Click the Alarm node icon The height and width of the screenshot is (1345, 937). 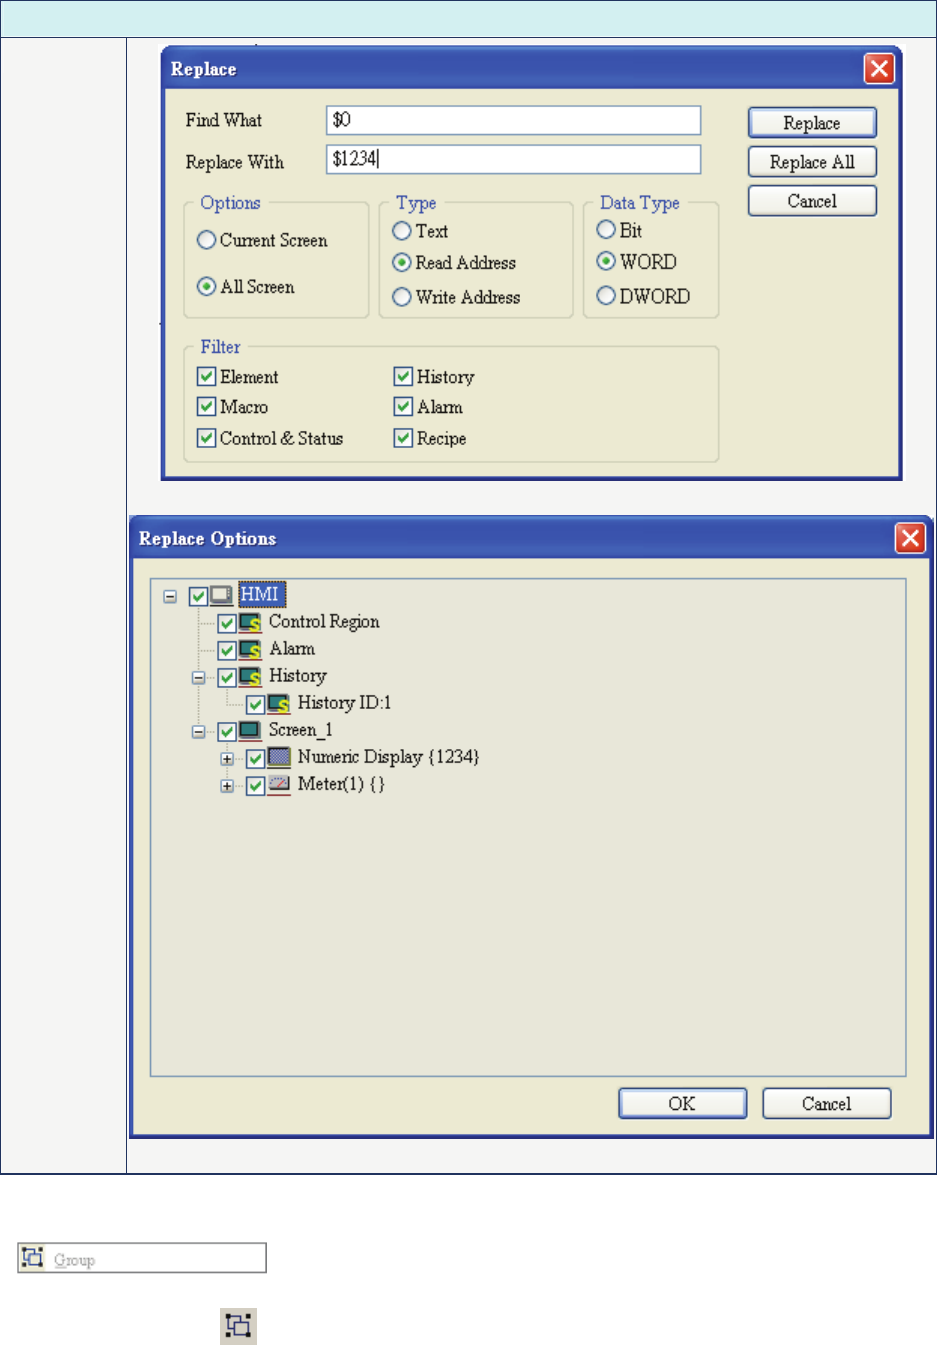point(250,649)
